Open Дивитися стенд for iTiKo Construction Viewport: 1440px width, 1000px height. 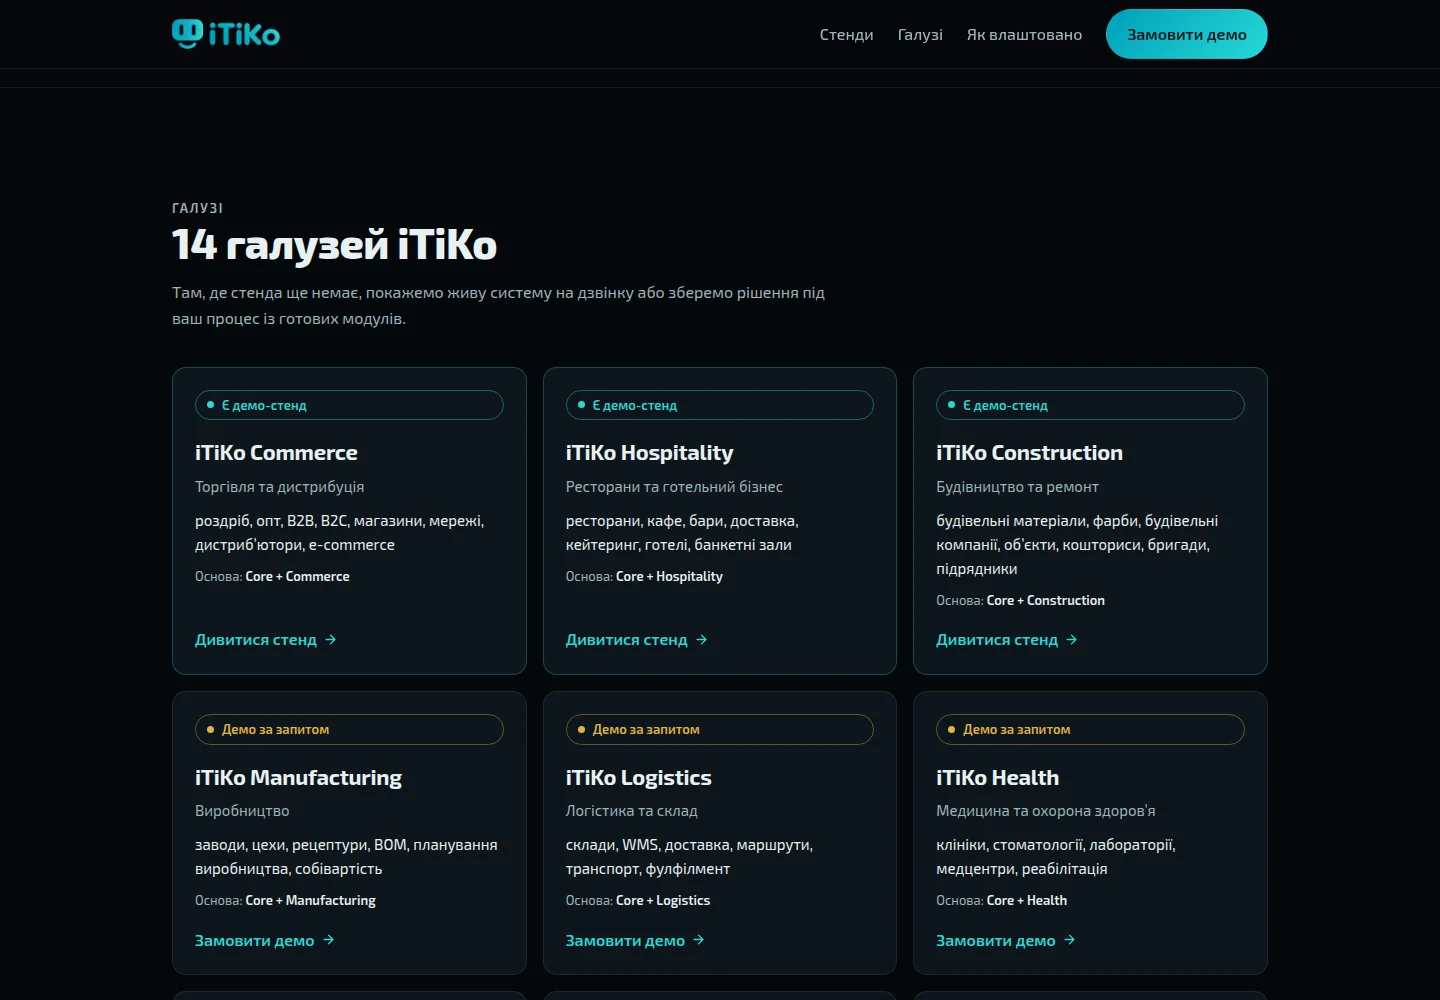pyautogui.click(x=1007, y=640)
